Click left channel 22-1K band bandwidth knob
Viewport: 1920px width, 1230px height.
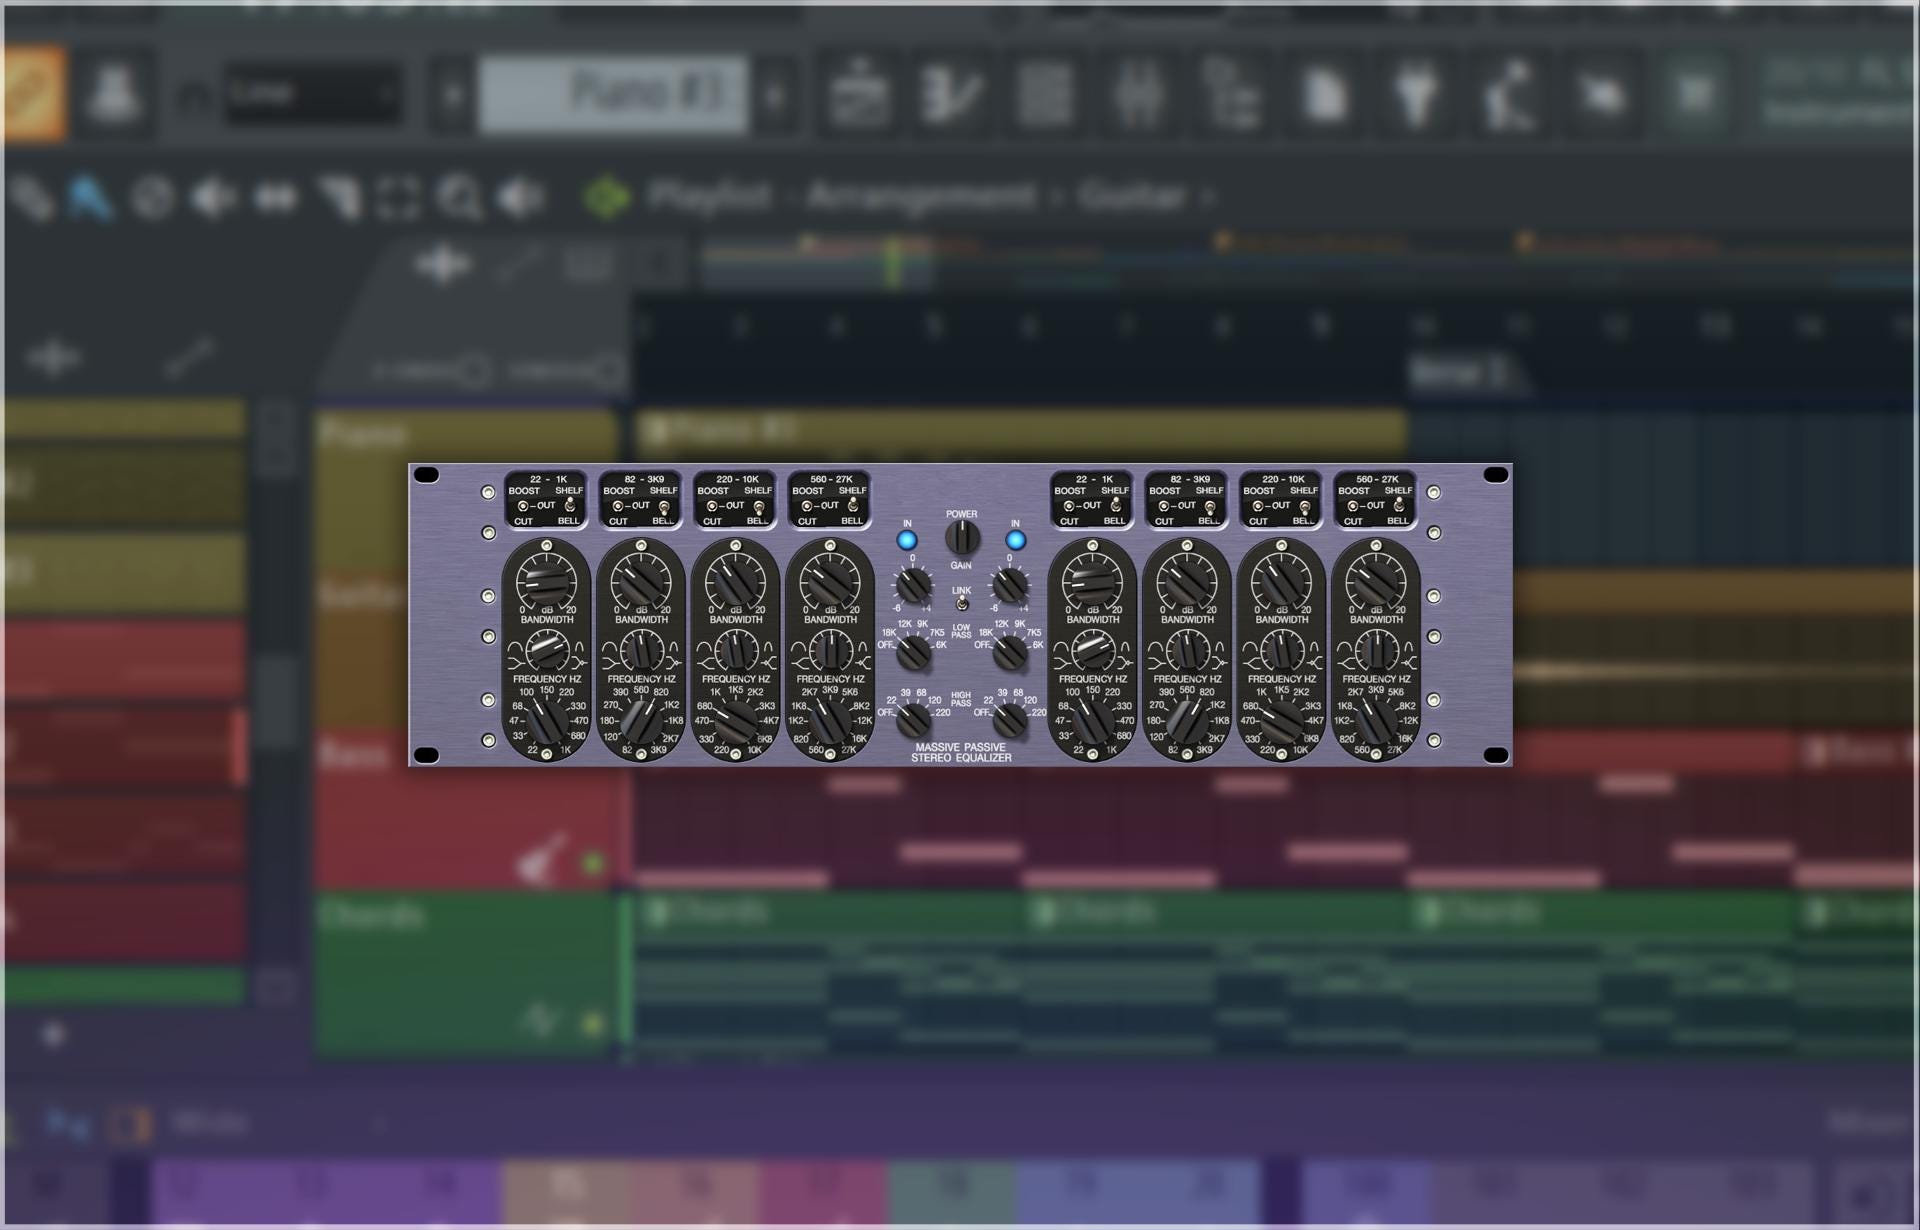[547, 652]
